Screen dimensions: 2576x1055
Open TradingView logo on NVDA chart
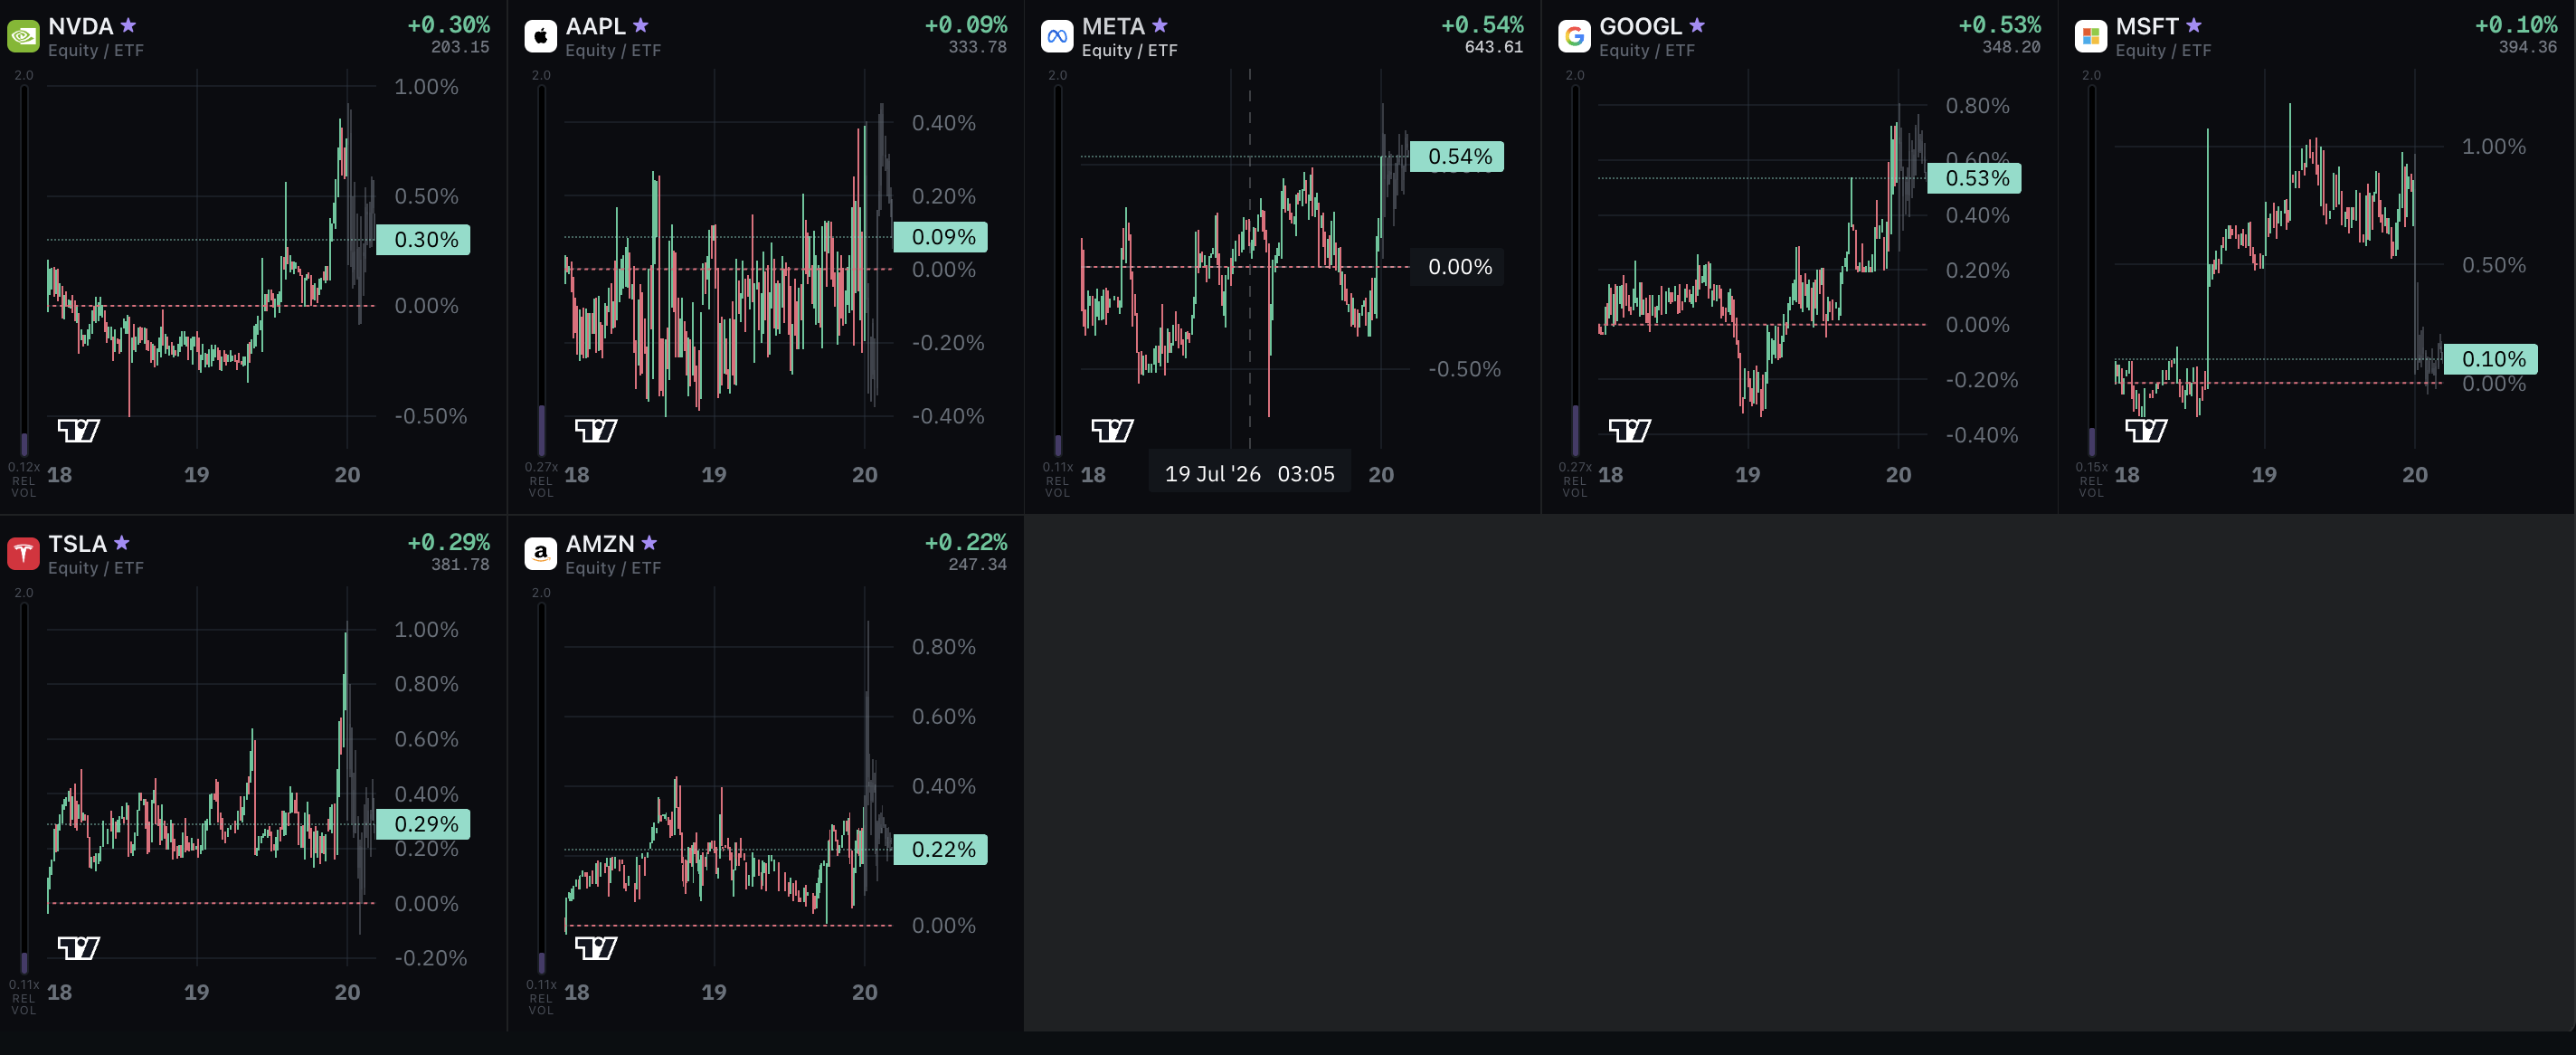click(x=79, y=430)
